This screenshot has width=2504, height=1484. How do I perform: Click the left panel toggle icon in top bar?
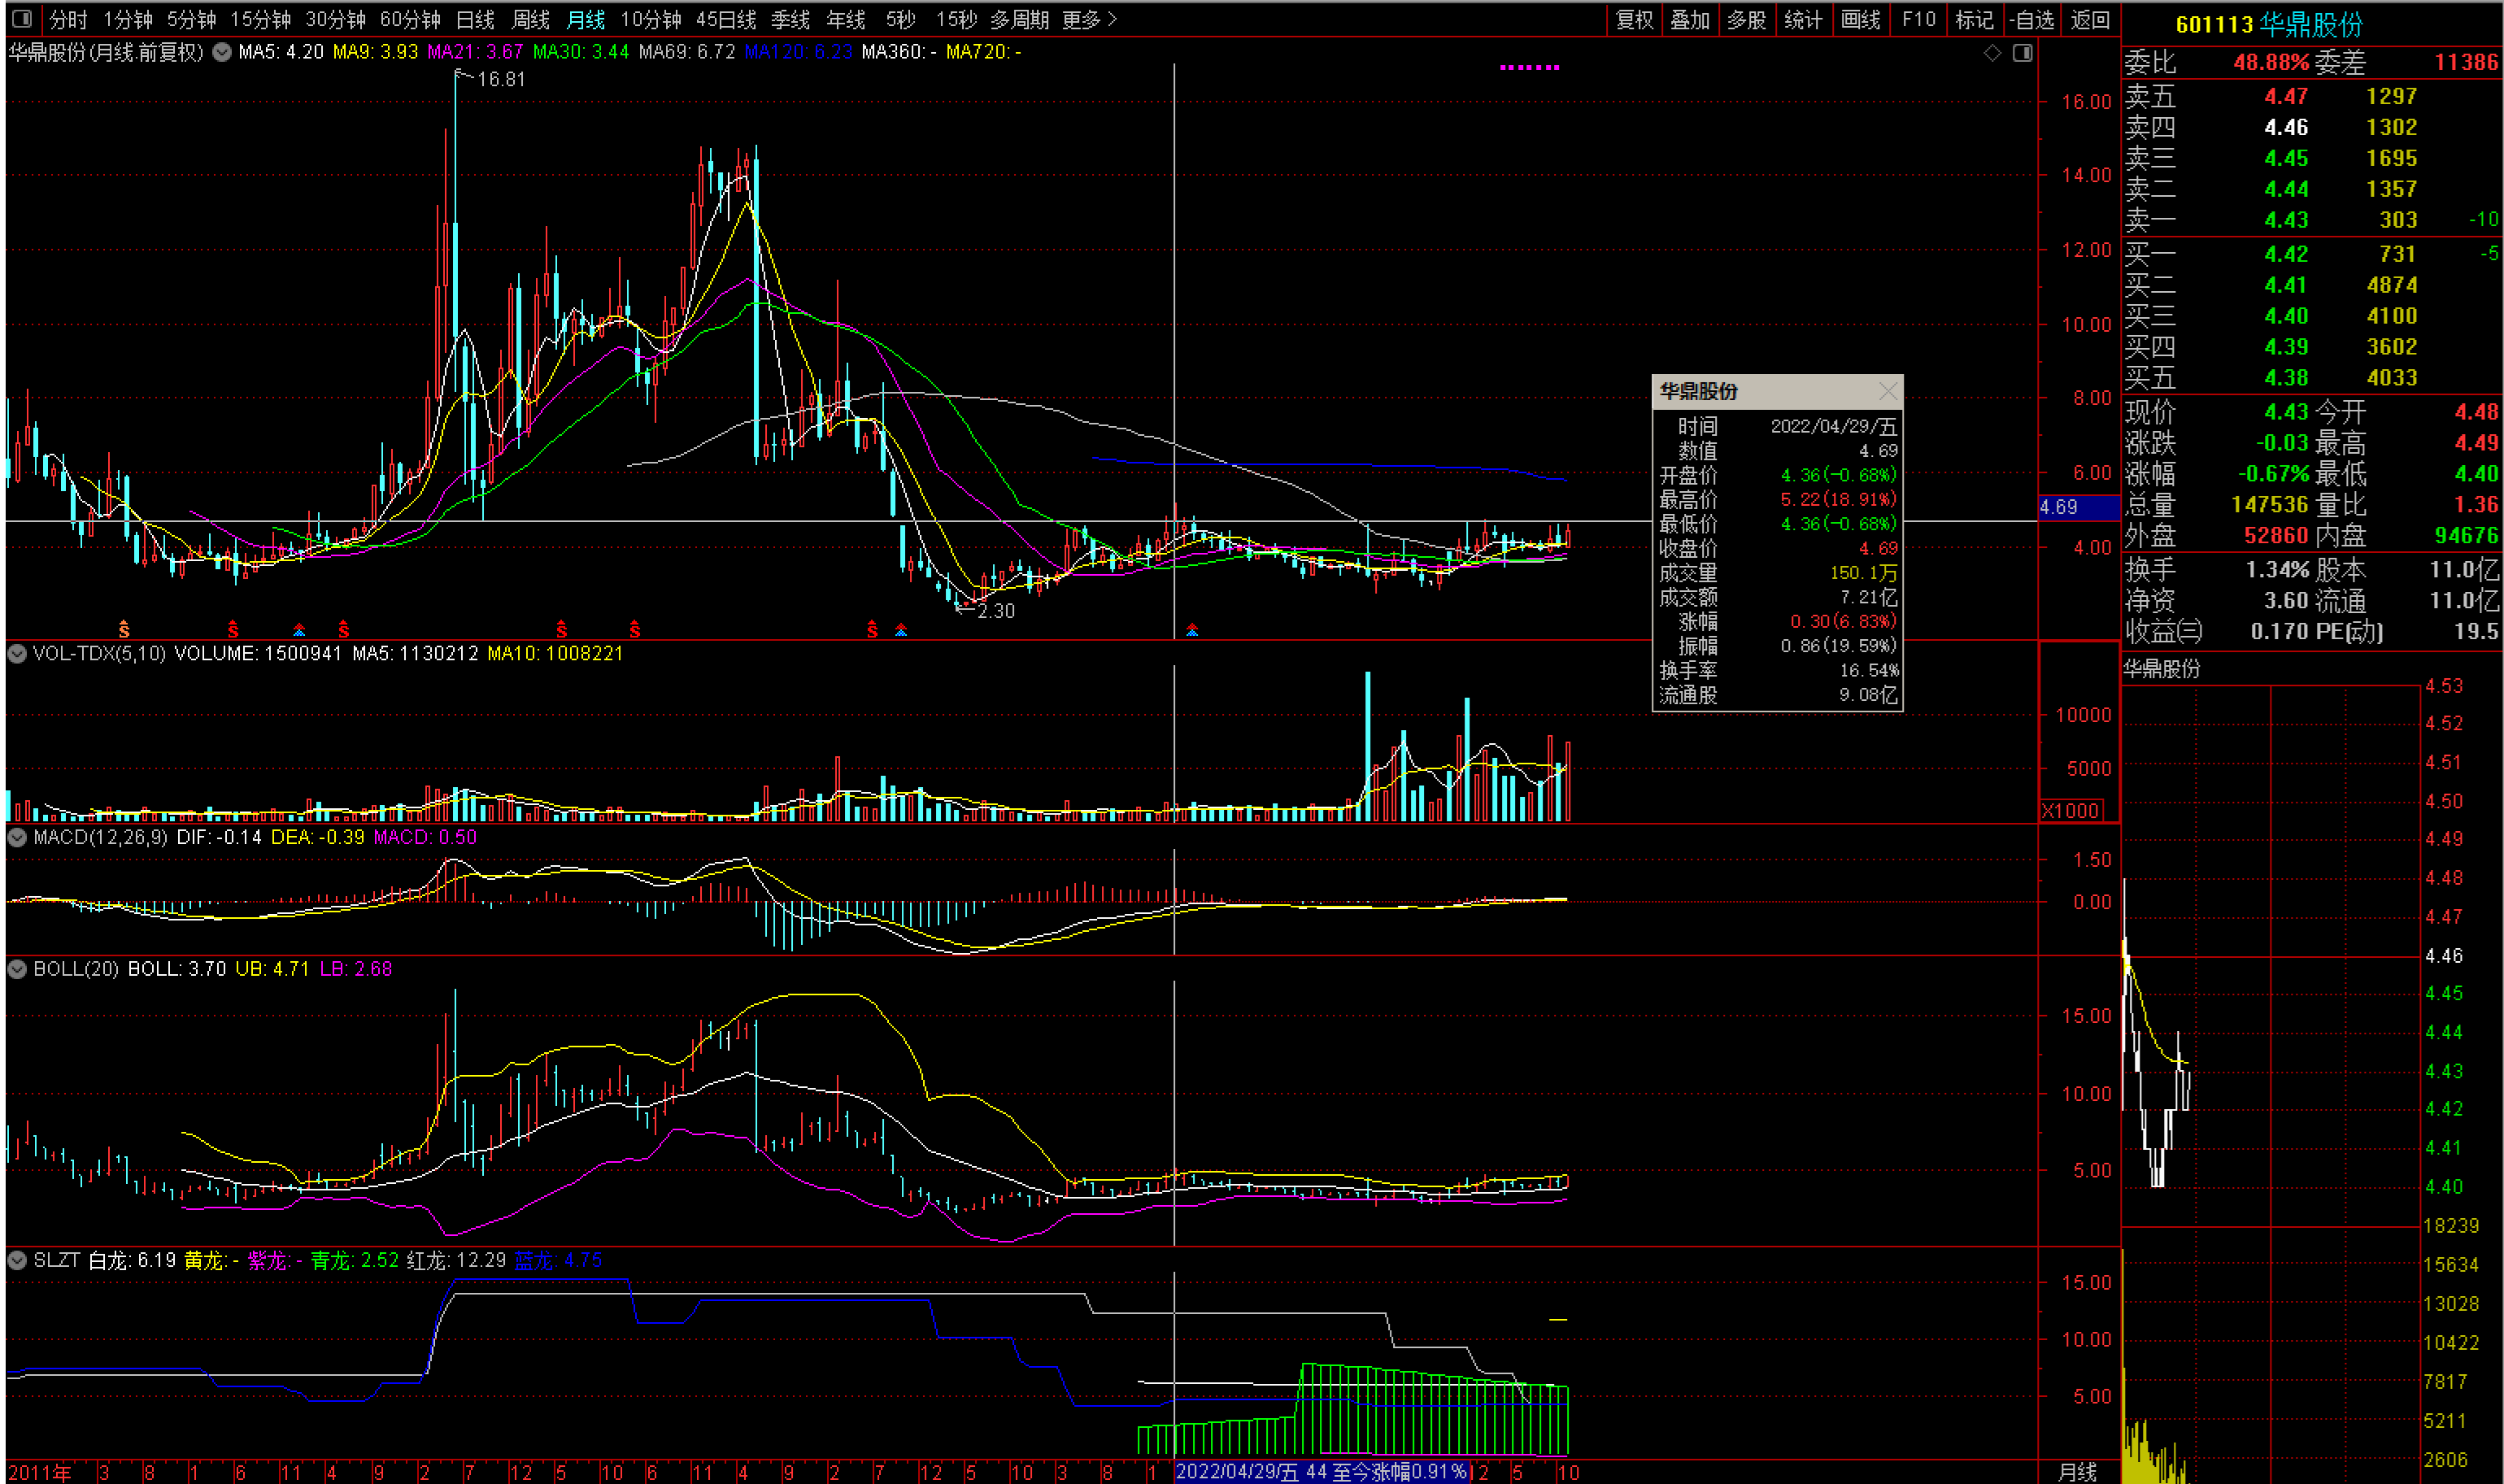(21, 19)
